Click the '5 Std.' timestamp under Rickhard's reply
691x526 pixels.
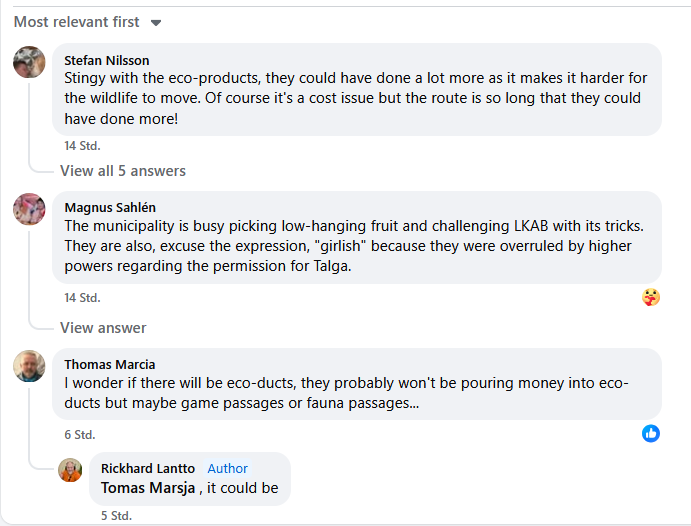pos(116,516)
